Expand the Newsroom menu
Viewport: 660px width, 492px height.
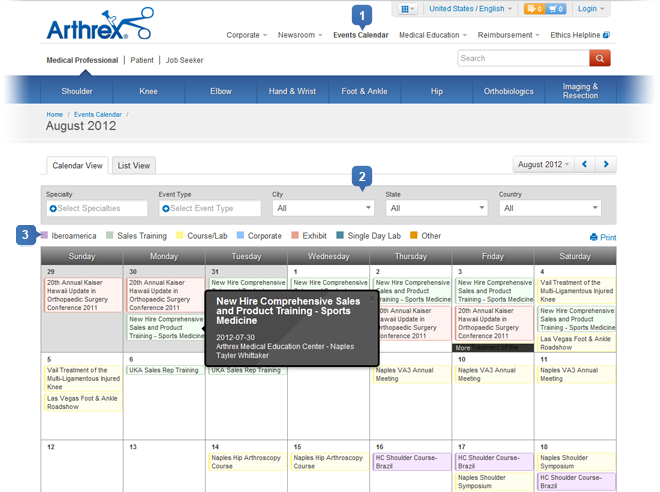coord(300,35)
